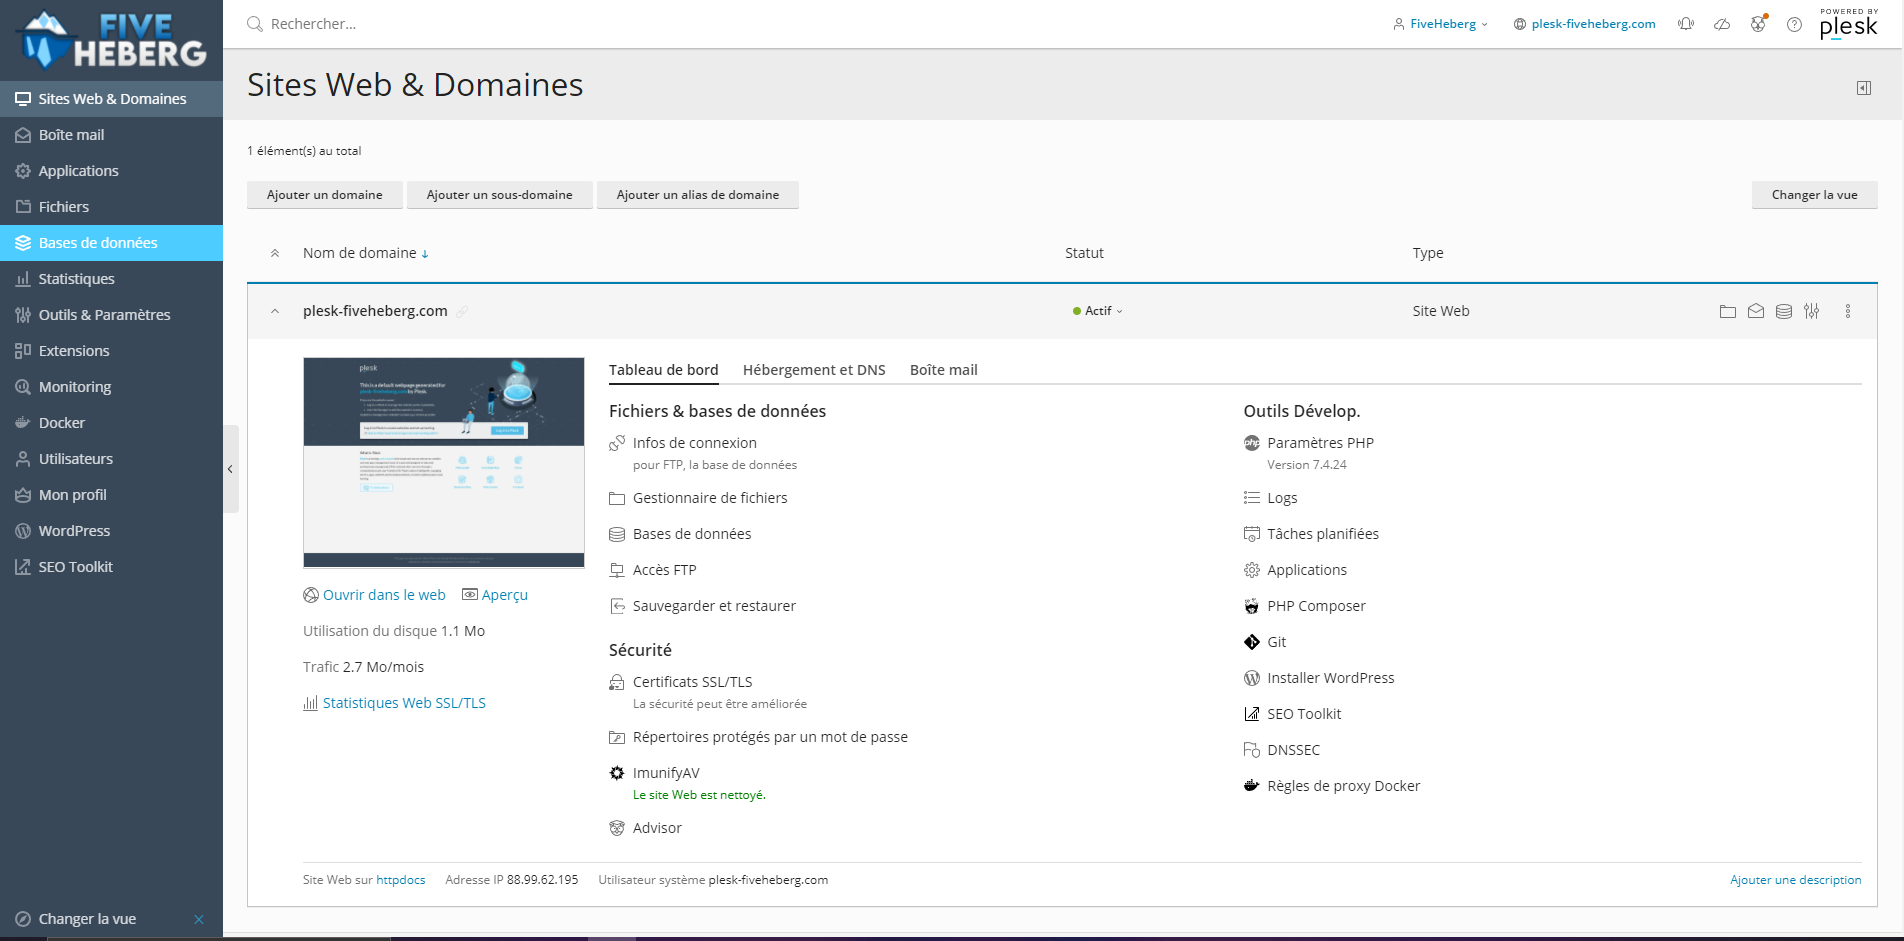The width and height of the screenshot is (1904, 941).
Task: Open Docker in the sidebar
Action: [111, 423]
